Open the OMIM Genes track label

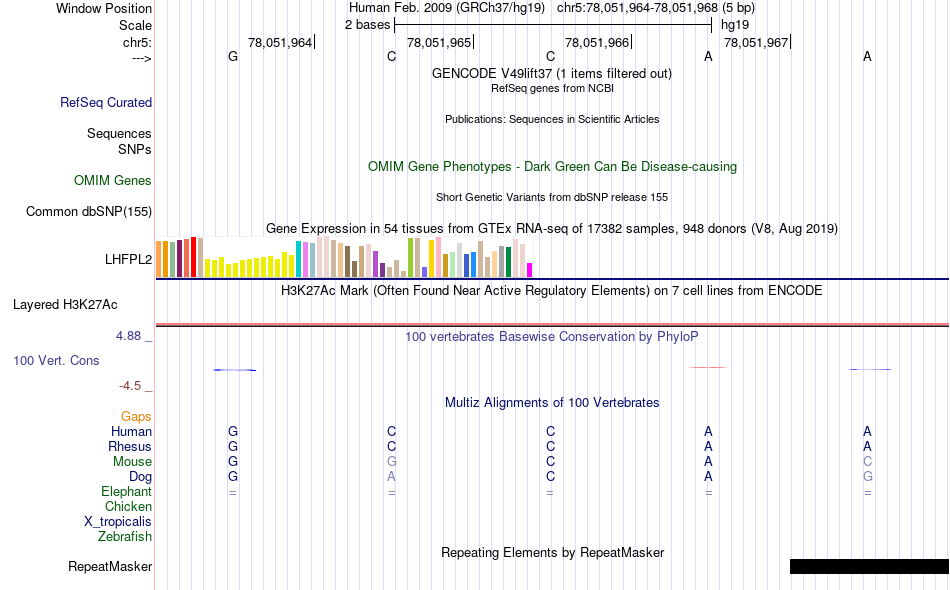click(113, 181)
